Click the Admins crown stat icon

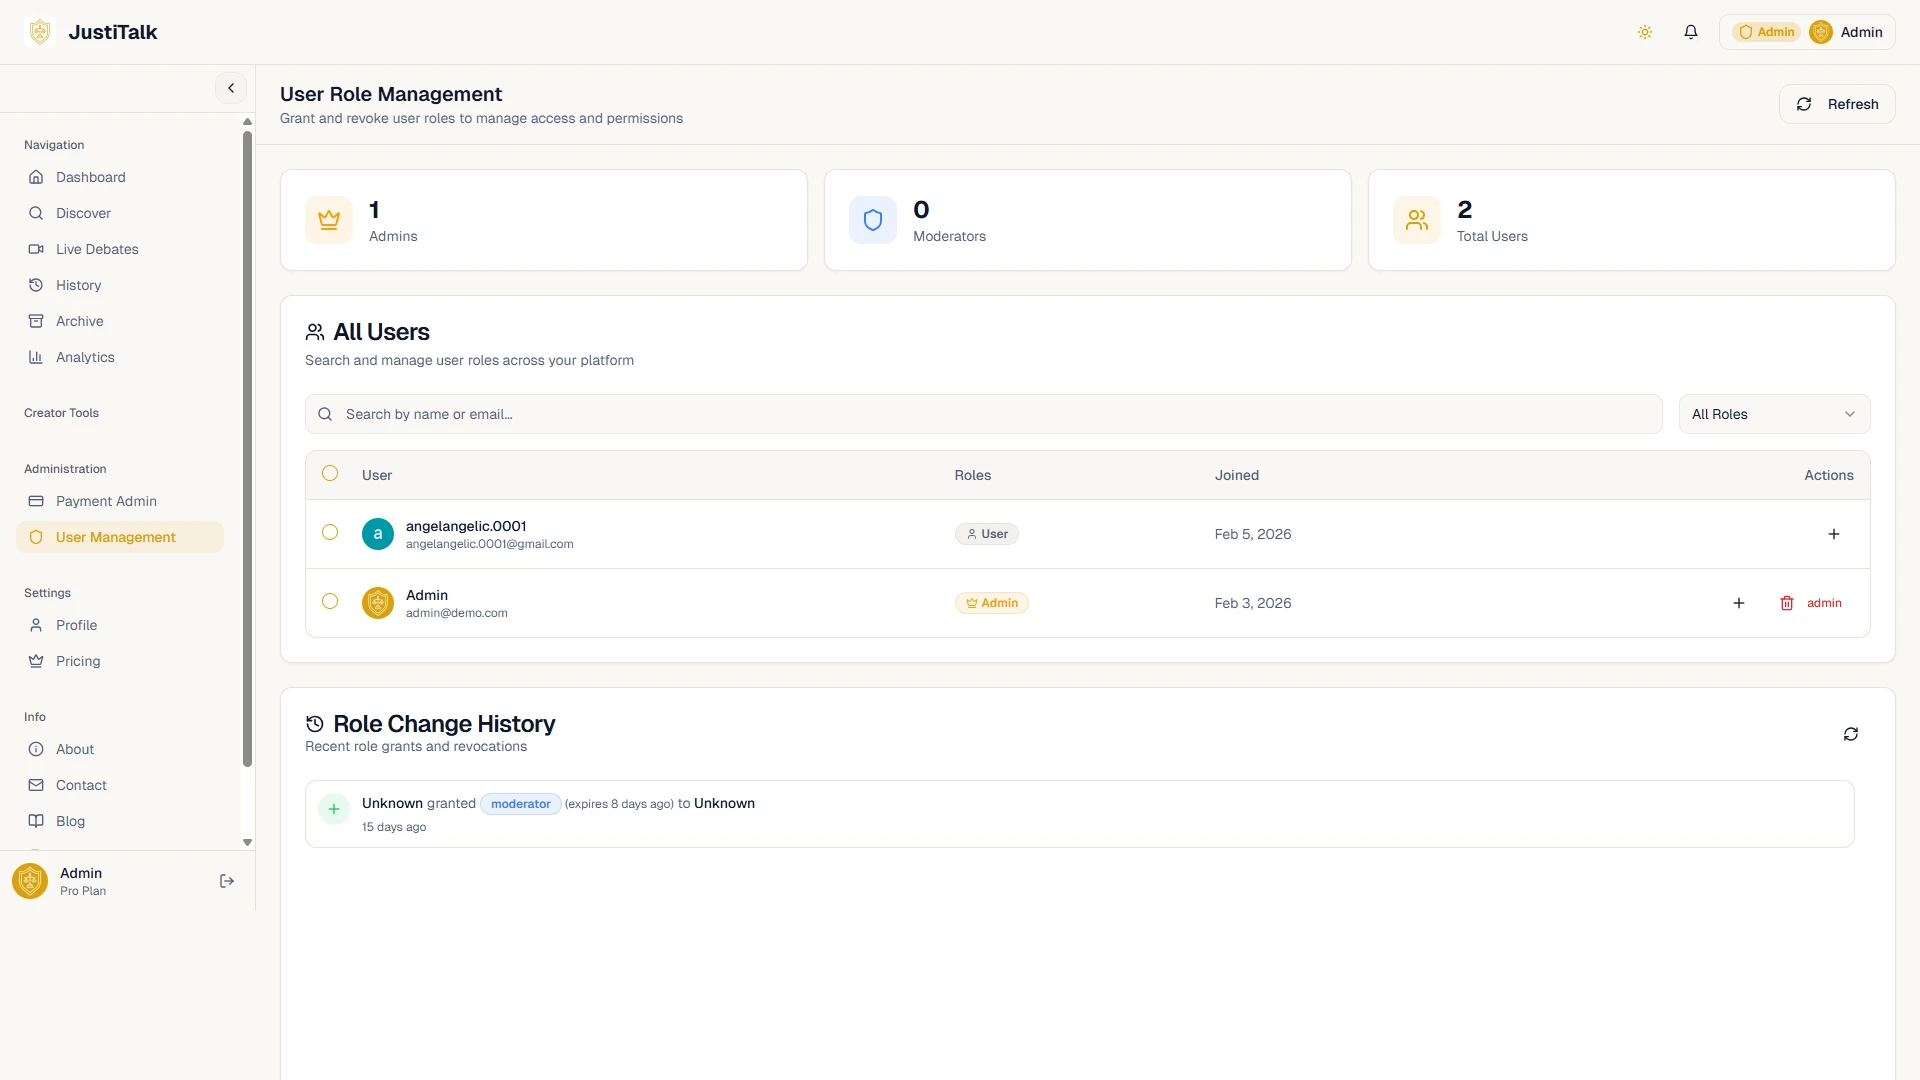(329, 220)
